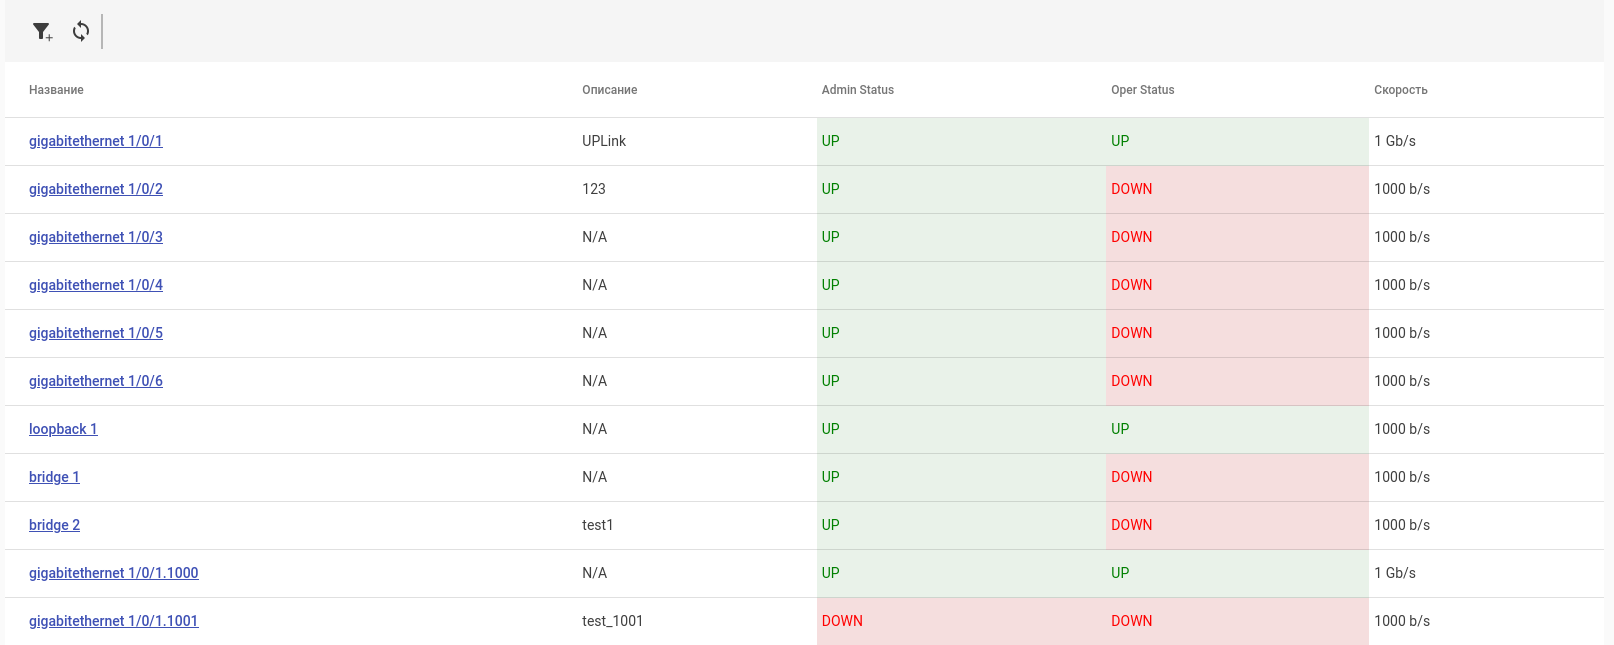Sort by the Название column header
The height and width of the screenshot is (645, 1614).
click(56, 90)
